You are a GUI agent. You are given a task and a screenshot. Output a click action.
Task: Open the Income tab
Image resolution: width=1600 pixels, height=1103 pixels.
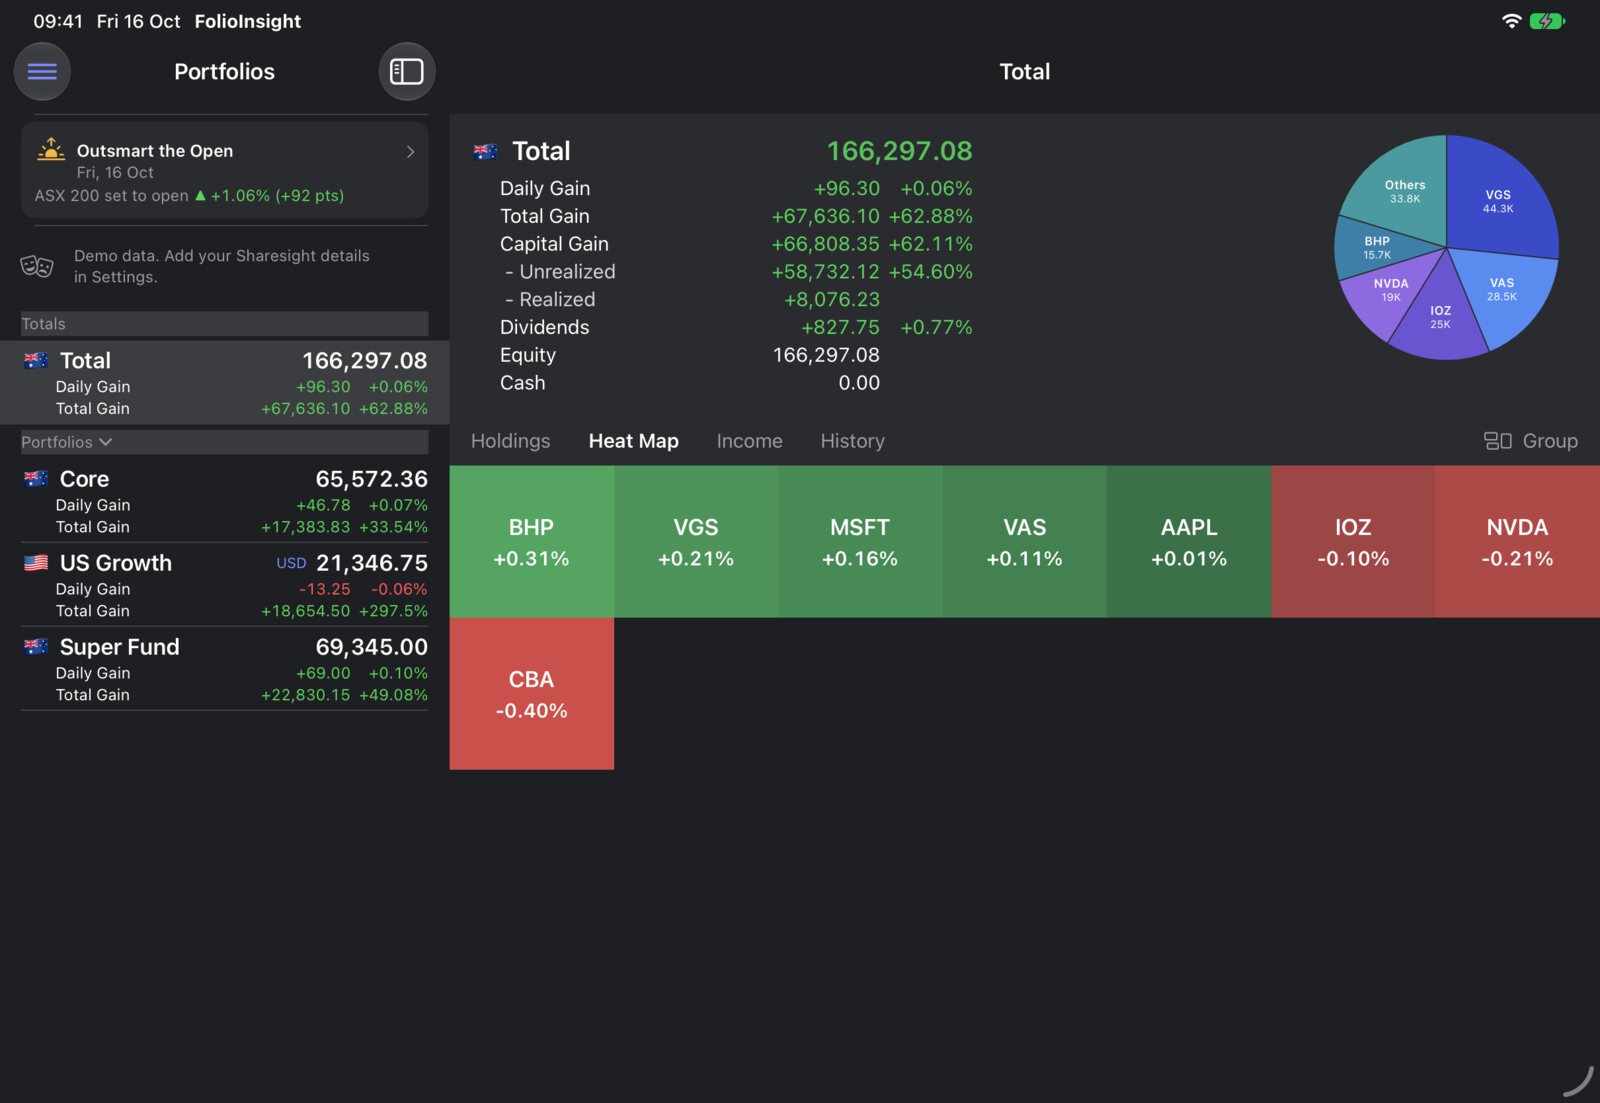(749, 441)
